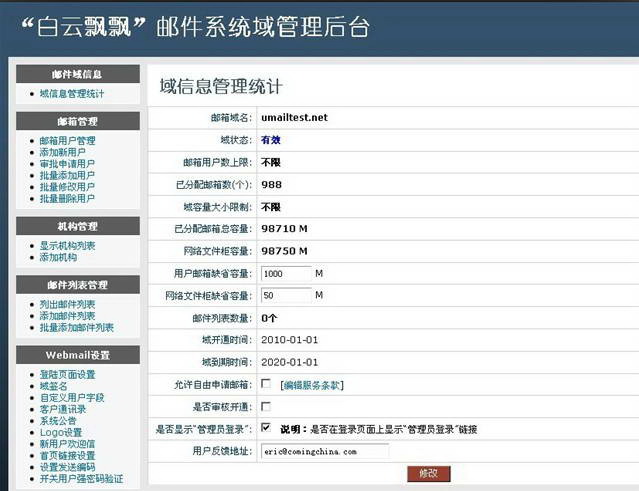The width and height of the screenshot is (639, 491).
Task: Select 批量添加邮件列表 link
Action: coord(77,327)
